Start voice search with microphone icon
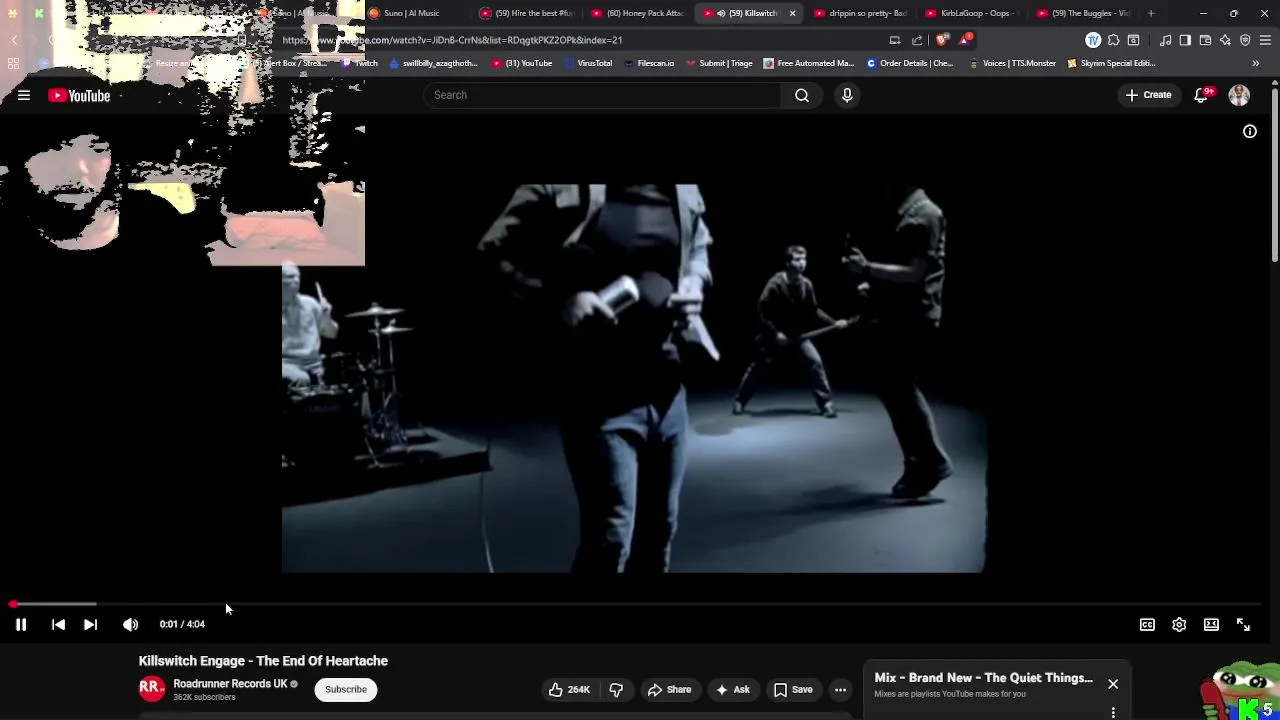Screen dimensions: 1280x720 [847, 95]
